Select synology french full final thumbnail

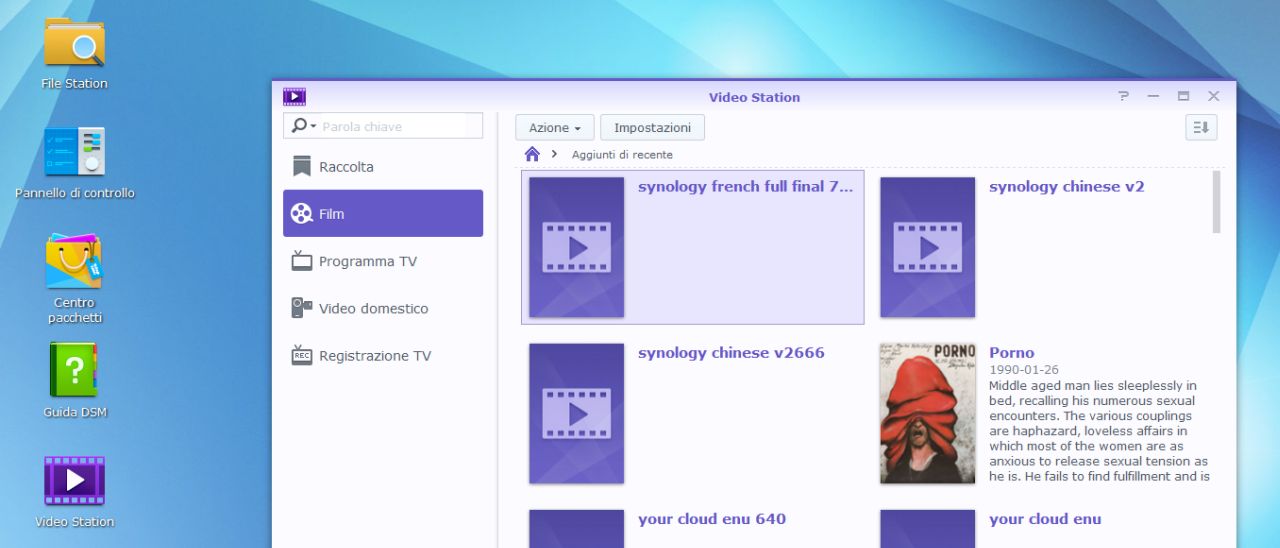click(576, 247)
